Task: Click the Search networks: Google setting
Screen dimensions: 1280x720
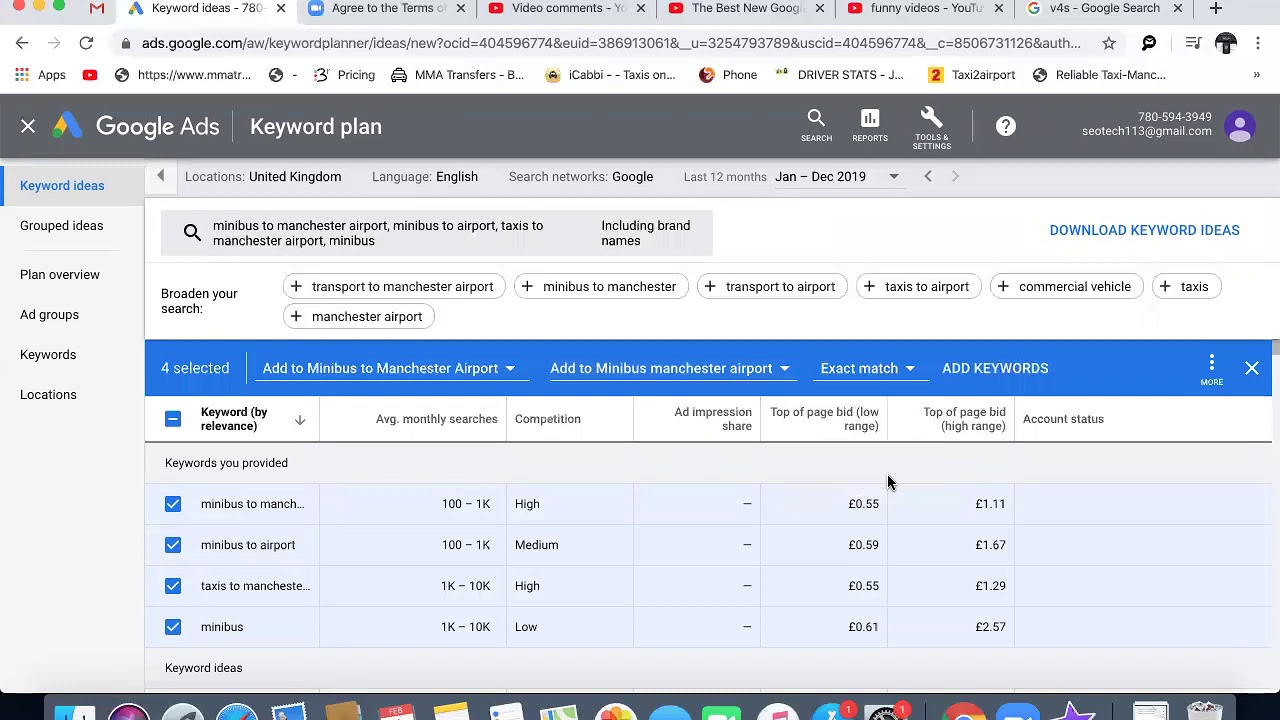Action: tap(581, 176)
